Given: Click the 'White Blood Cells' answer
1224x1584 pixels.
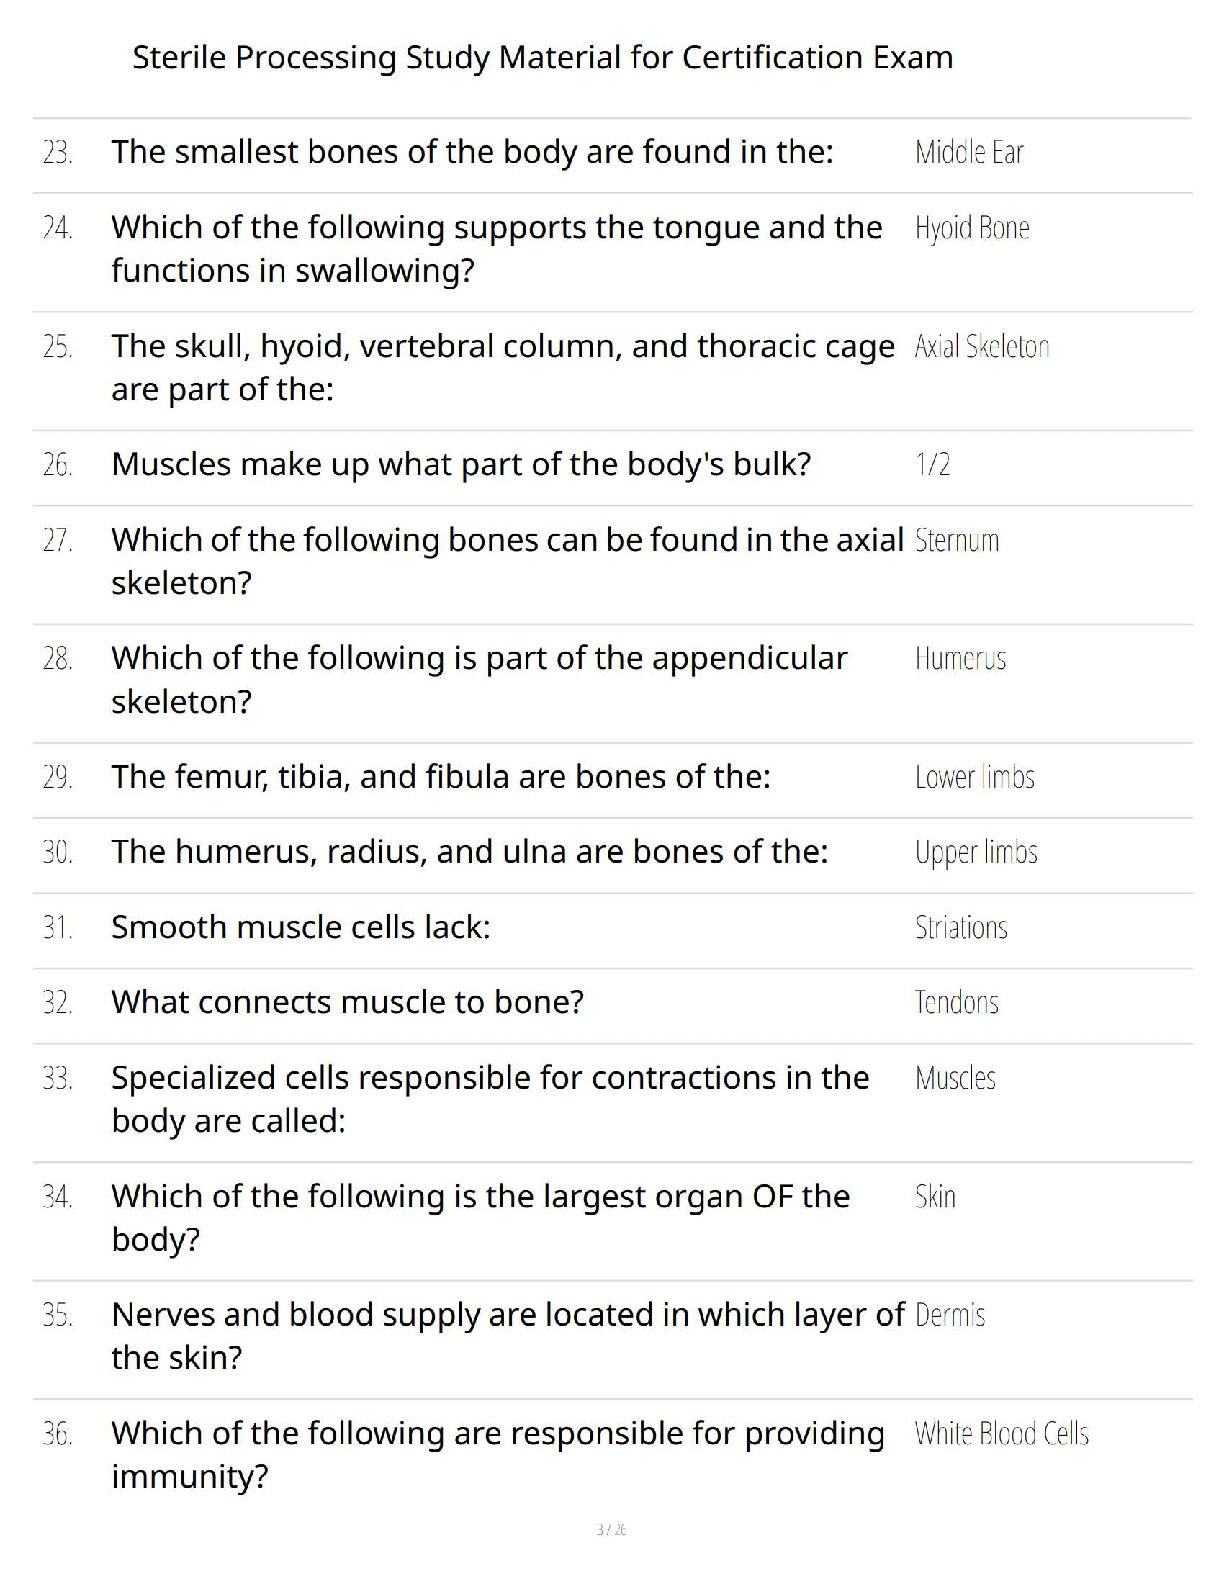Looking at the screenshot, I should click(x=1001, y=1434).
